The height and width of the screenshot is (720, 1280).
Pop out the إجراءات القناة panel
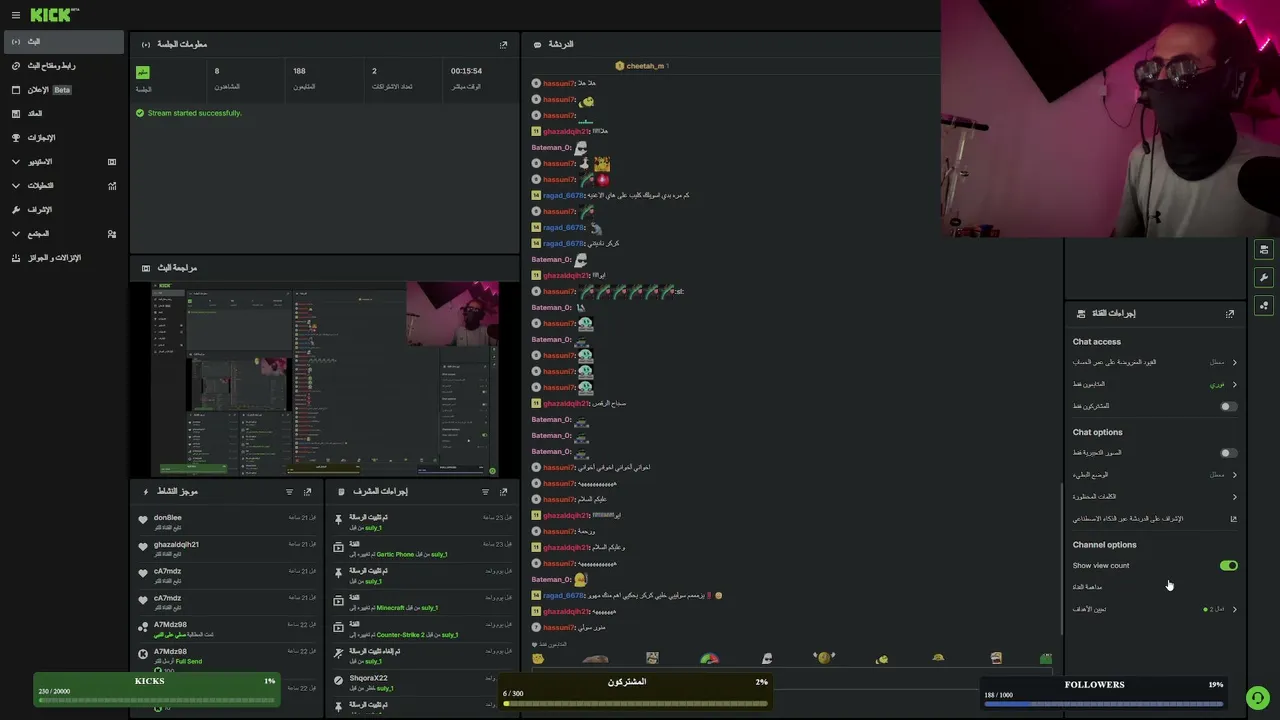1230,314
